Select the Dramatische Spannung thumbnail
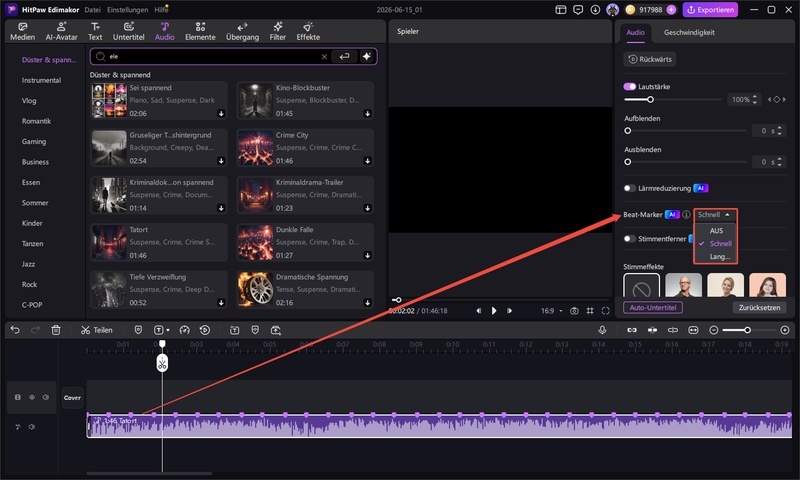Image resolution: width=800 pixels, height=480 pixels. (x=255, y=290)
